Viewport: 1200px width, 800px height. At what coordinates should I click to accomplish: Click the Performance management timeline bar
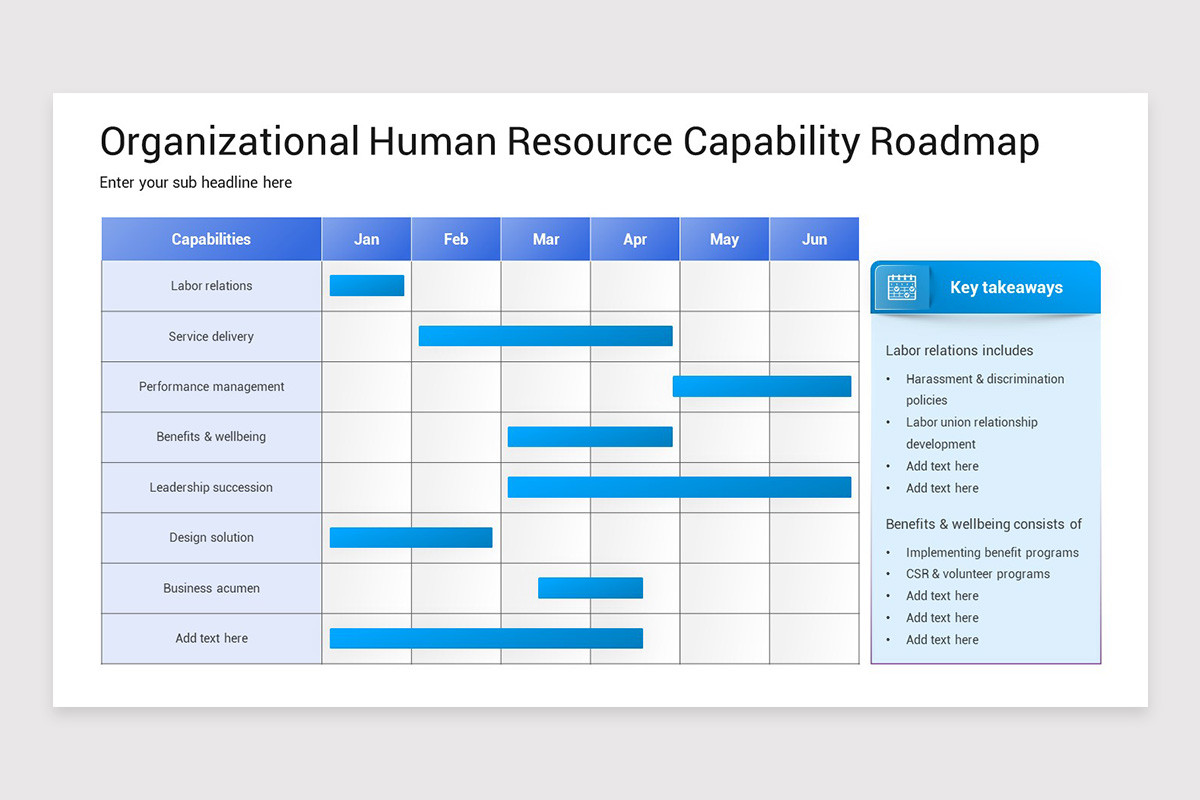[x=762, y=386]
